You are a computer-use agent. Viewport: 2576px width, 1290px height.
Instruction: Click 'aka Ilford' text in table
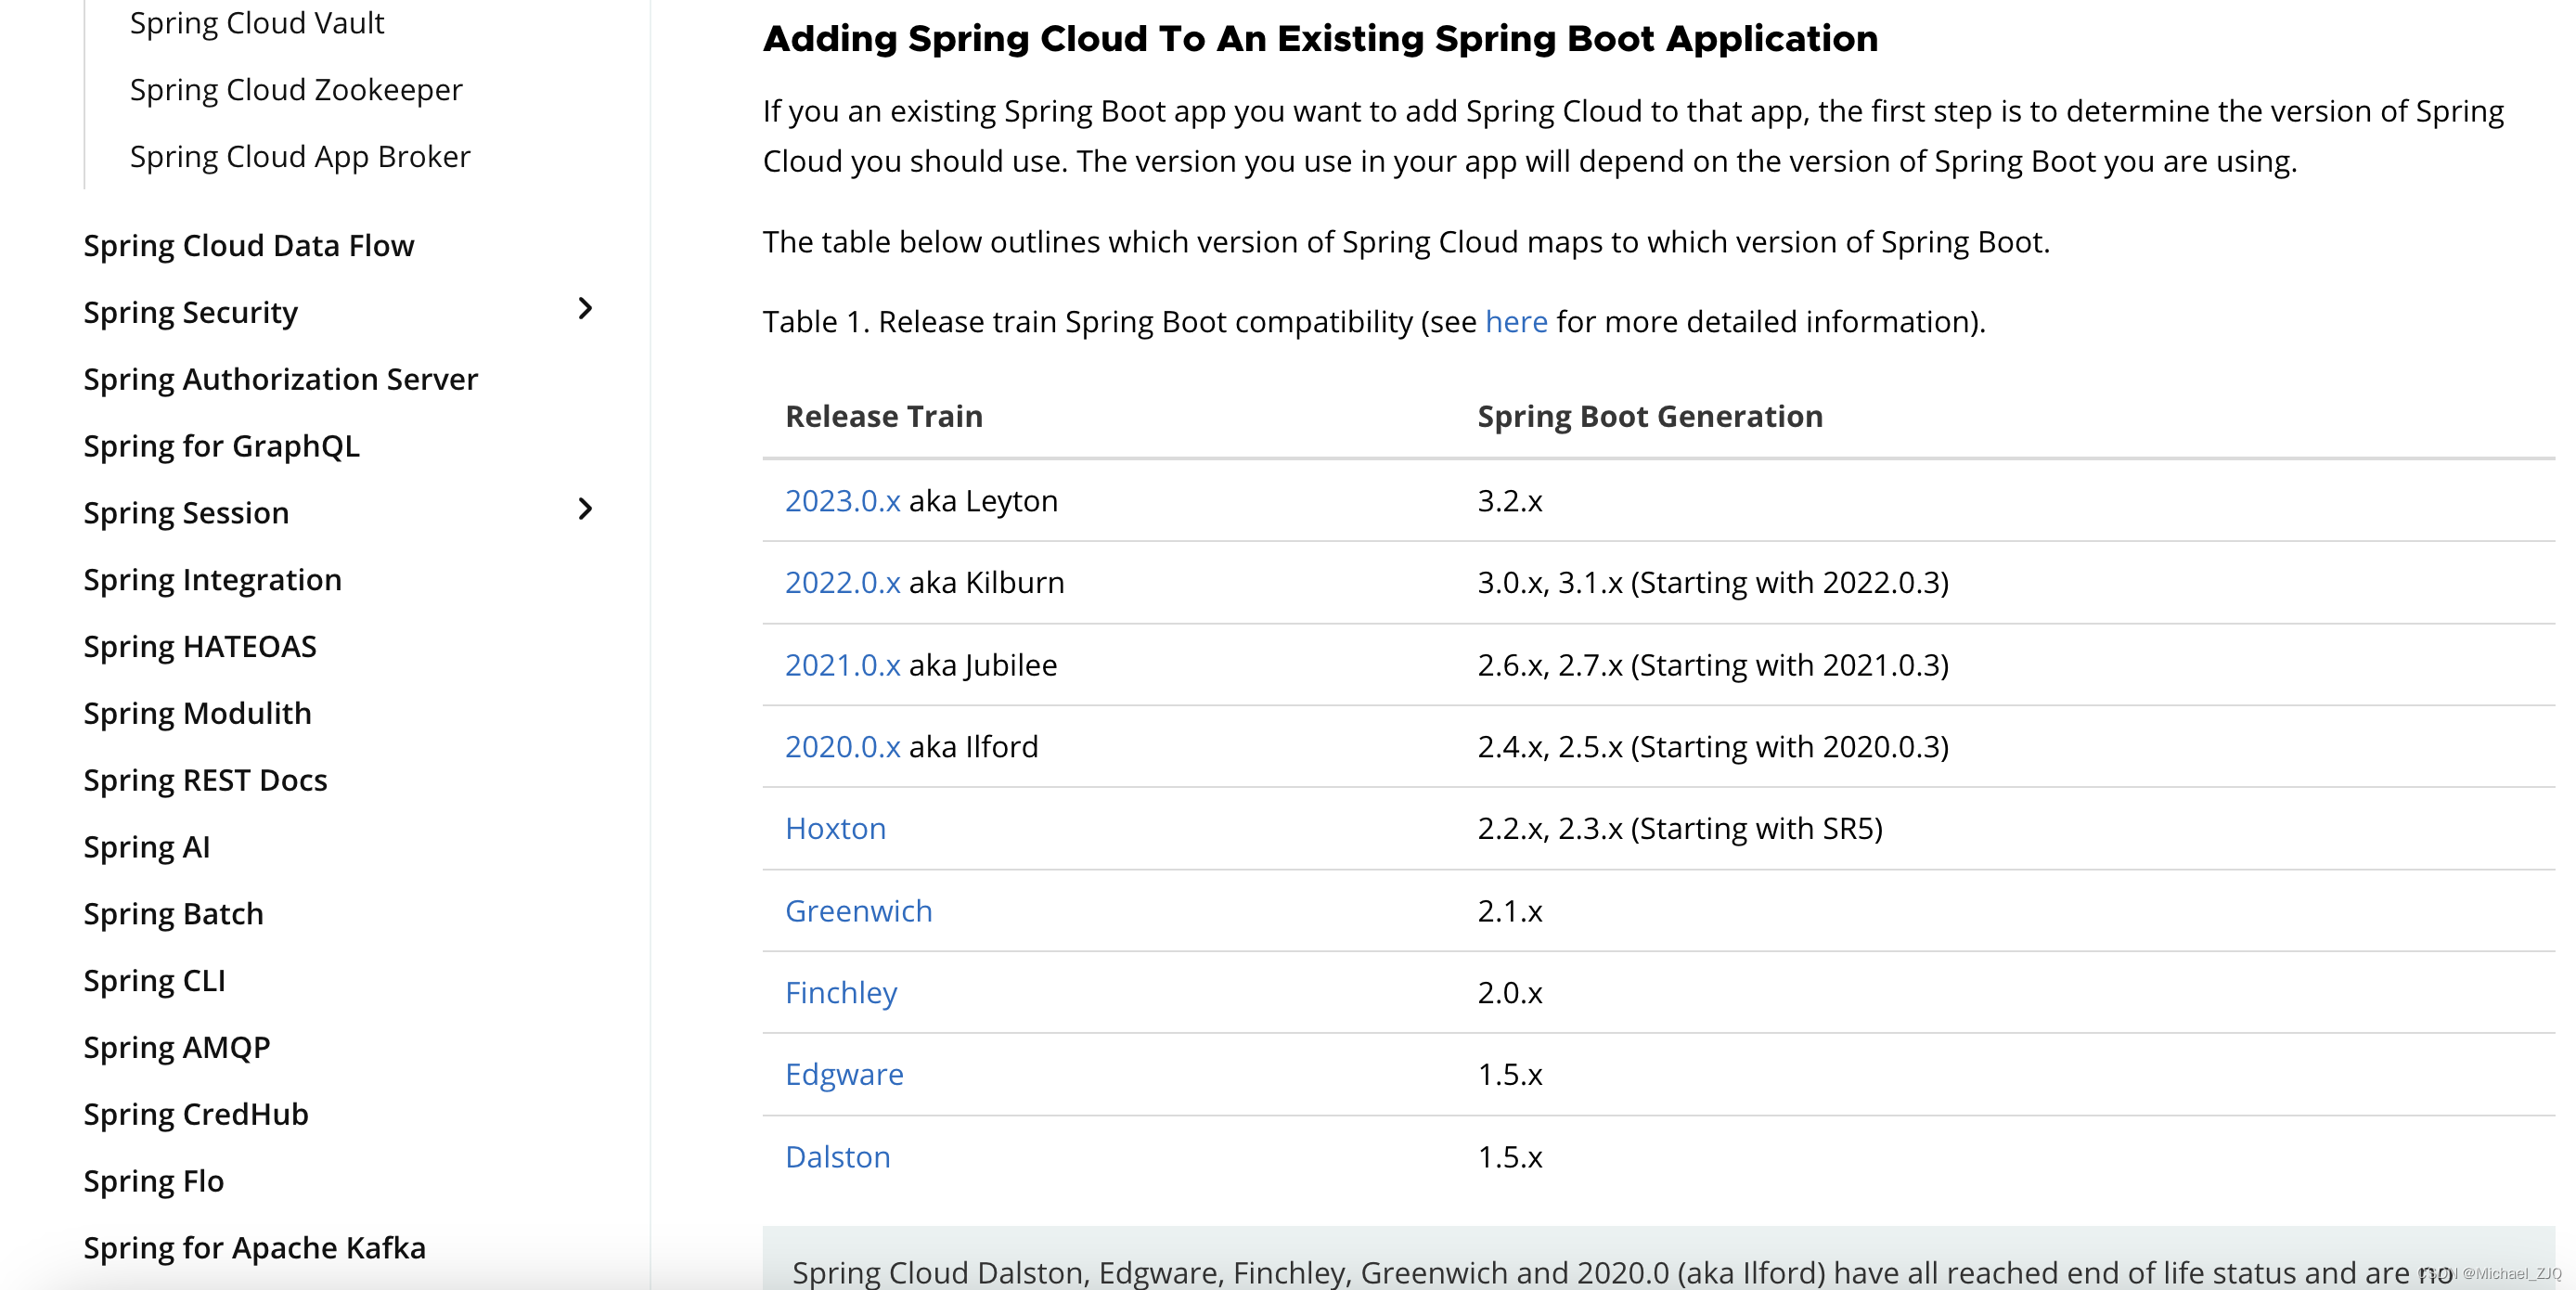974,747
